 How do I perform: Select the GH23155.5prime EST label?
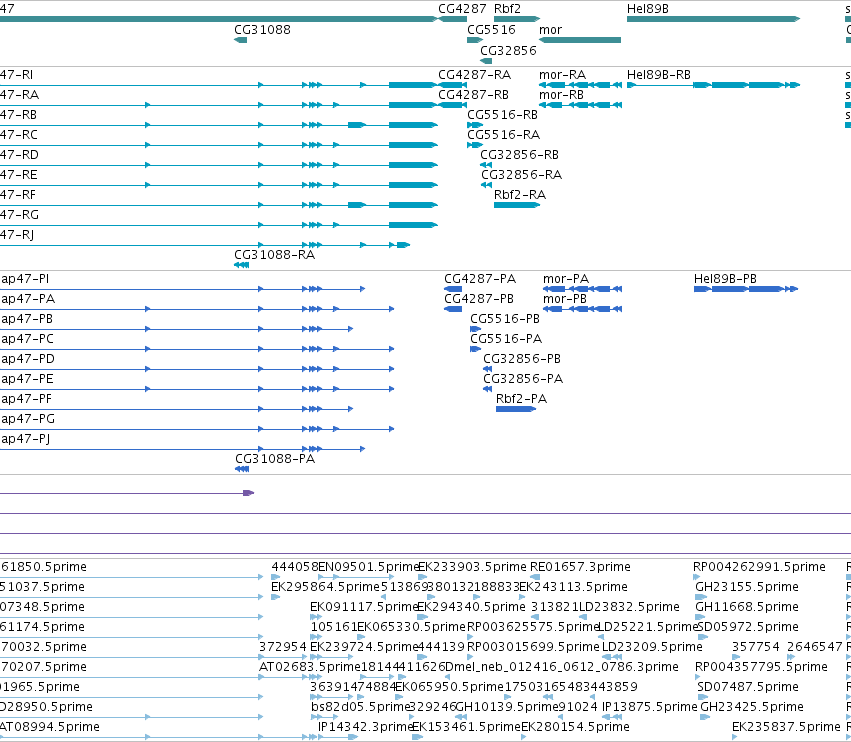pyautogui.click(x=747, y=587)
